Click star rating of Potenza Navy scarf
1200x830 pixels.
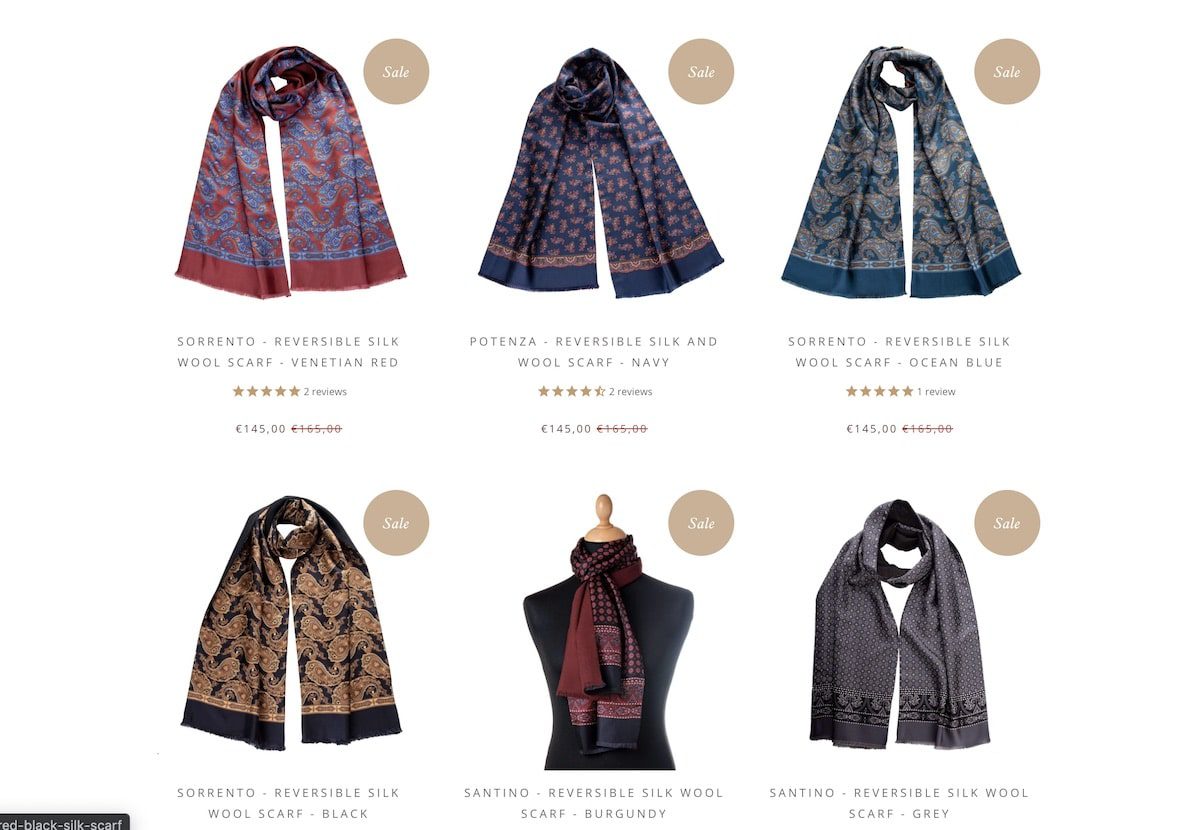point(572,391)
